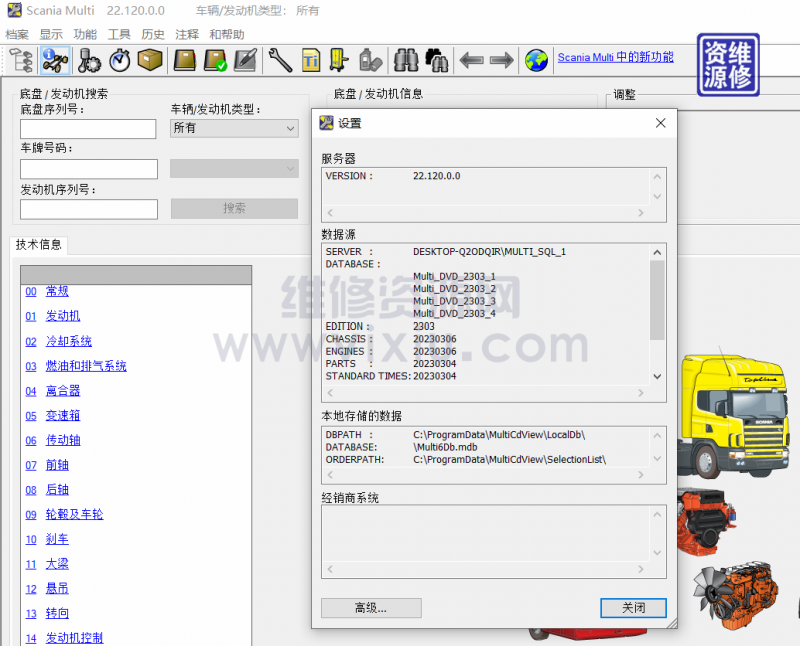Image resolution: width=800 pixels, height=646 pixels.
Task: Click the globe icon
Action: pyautogui.click(x=536, y=60)
